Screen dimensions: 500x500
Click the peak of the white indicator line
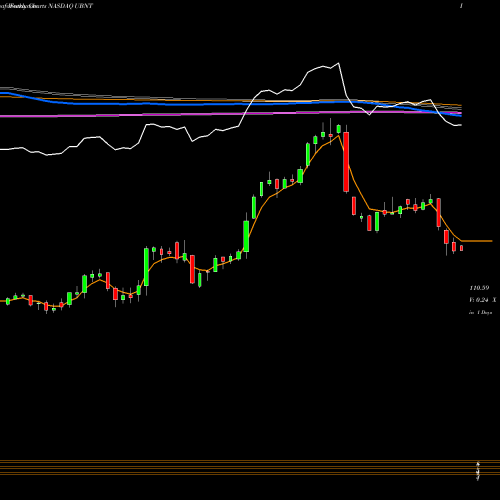pyautogui.click(x=339, y=63)
